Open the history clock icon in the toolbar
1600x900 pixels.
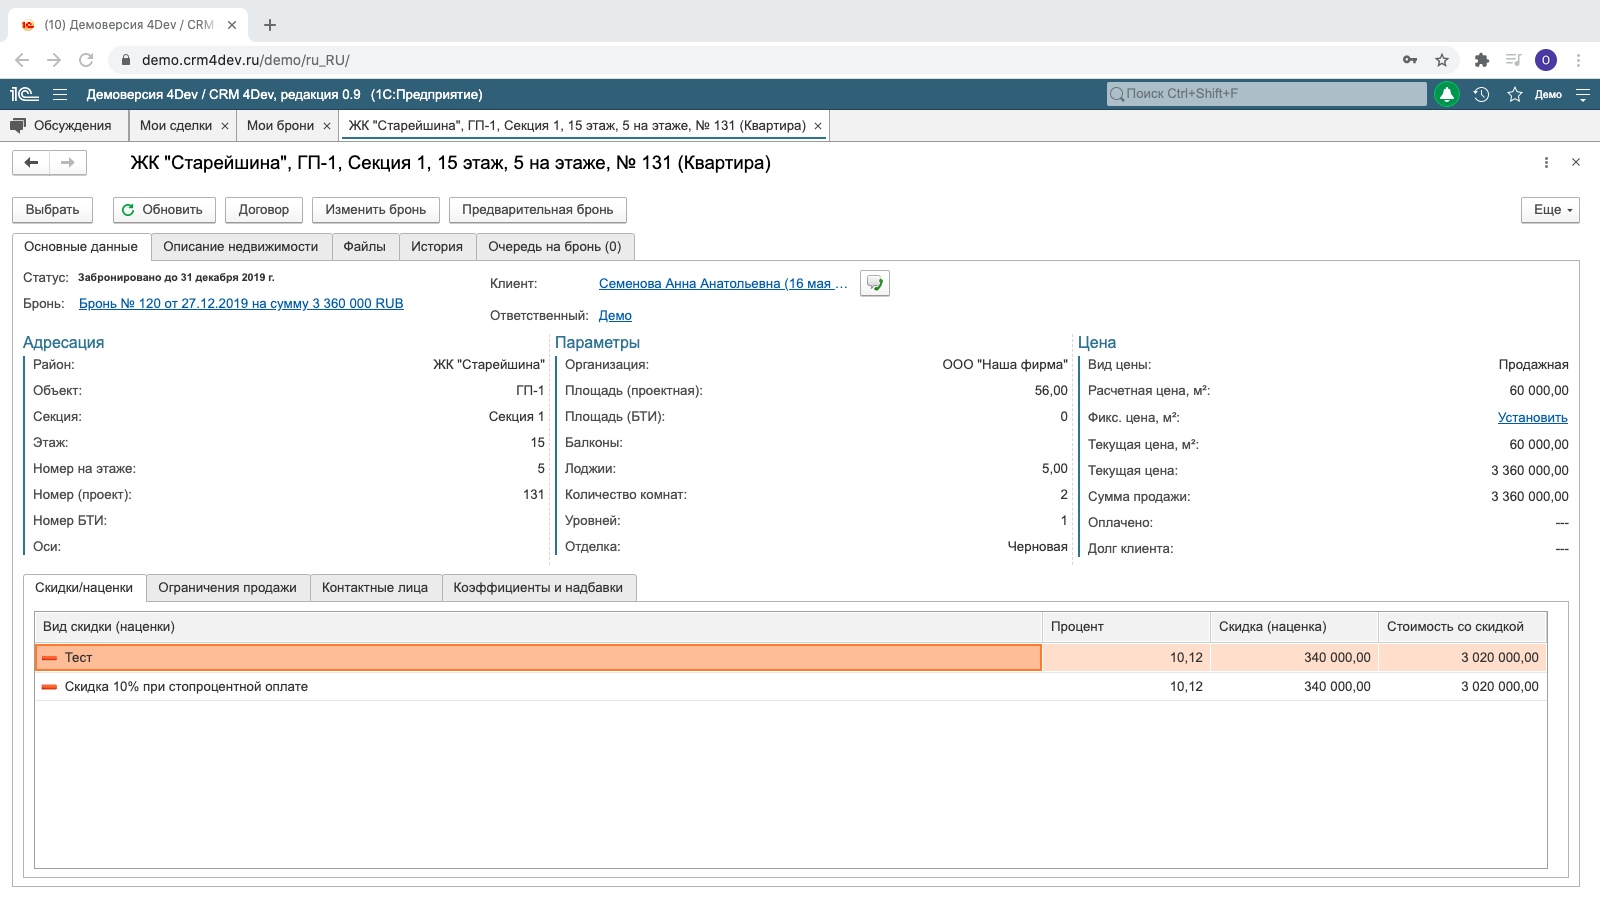point(1480,95)
